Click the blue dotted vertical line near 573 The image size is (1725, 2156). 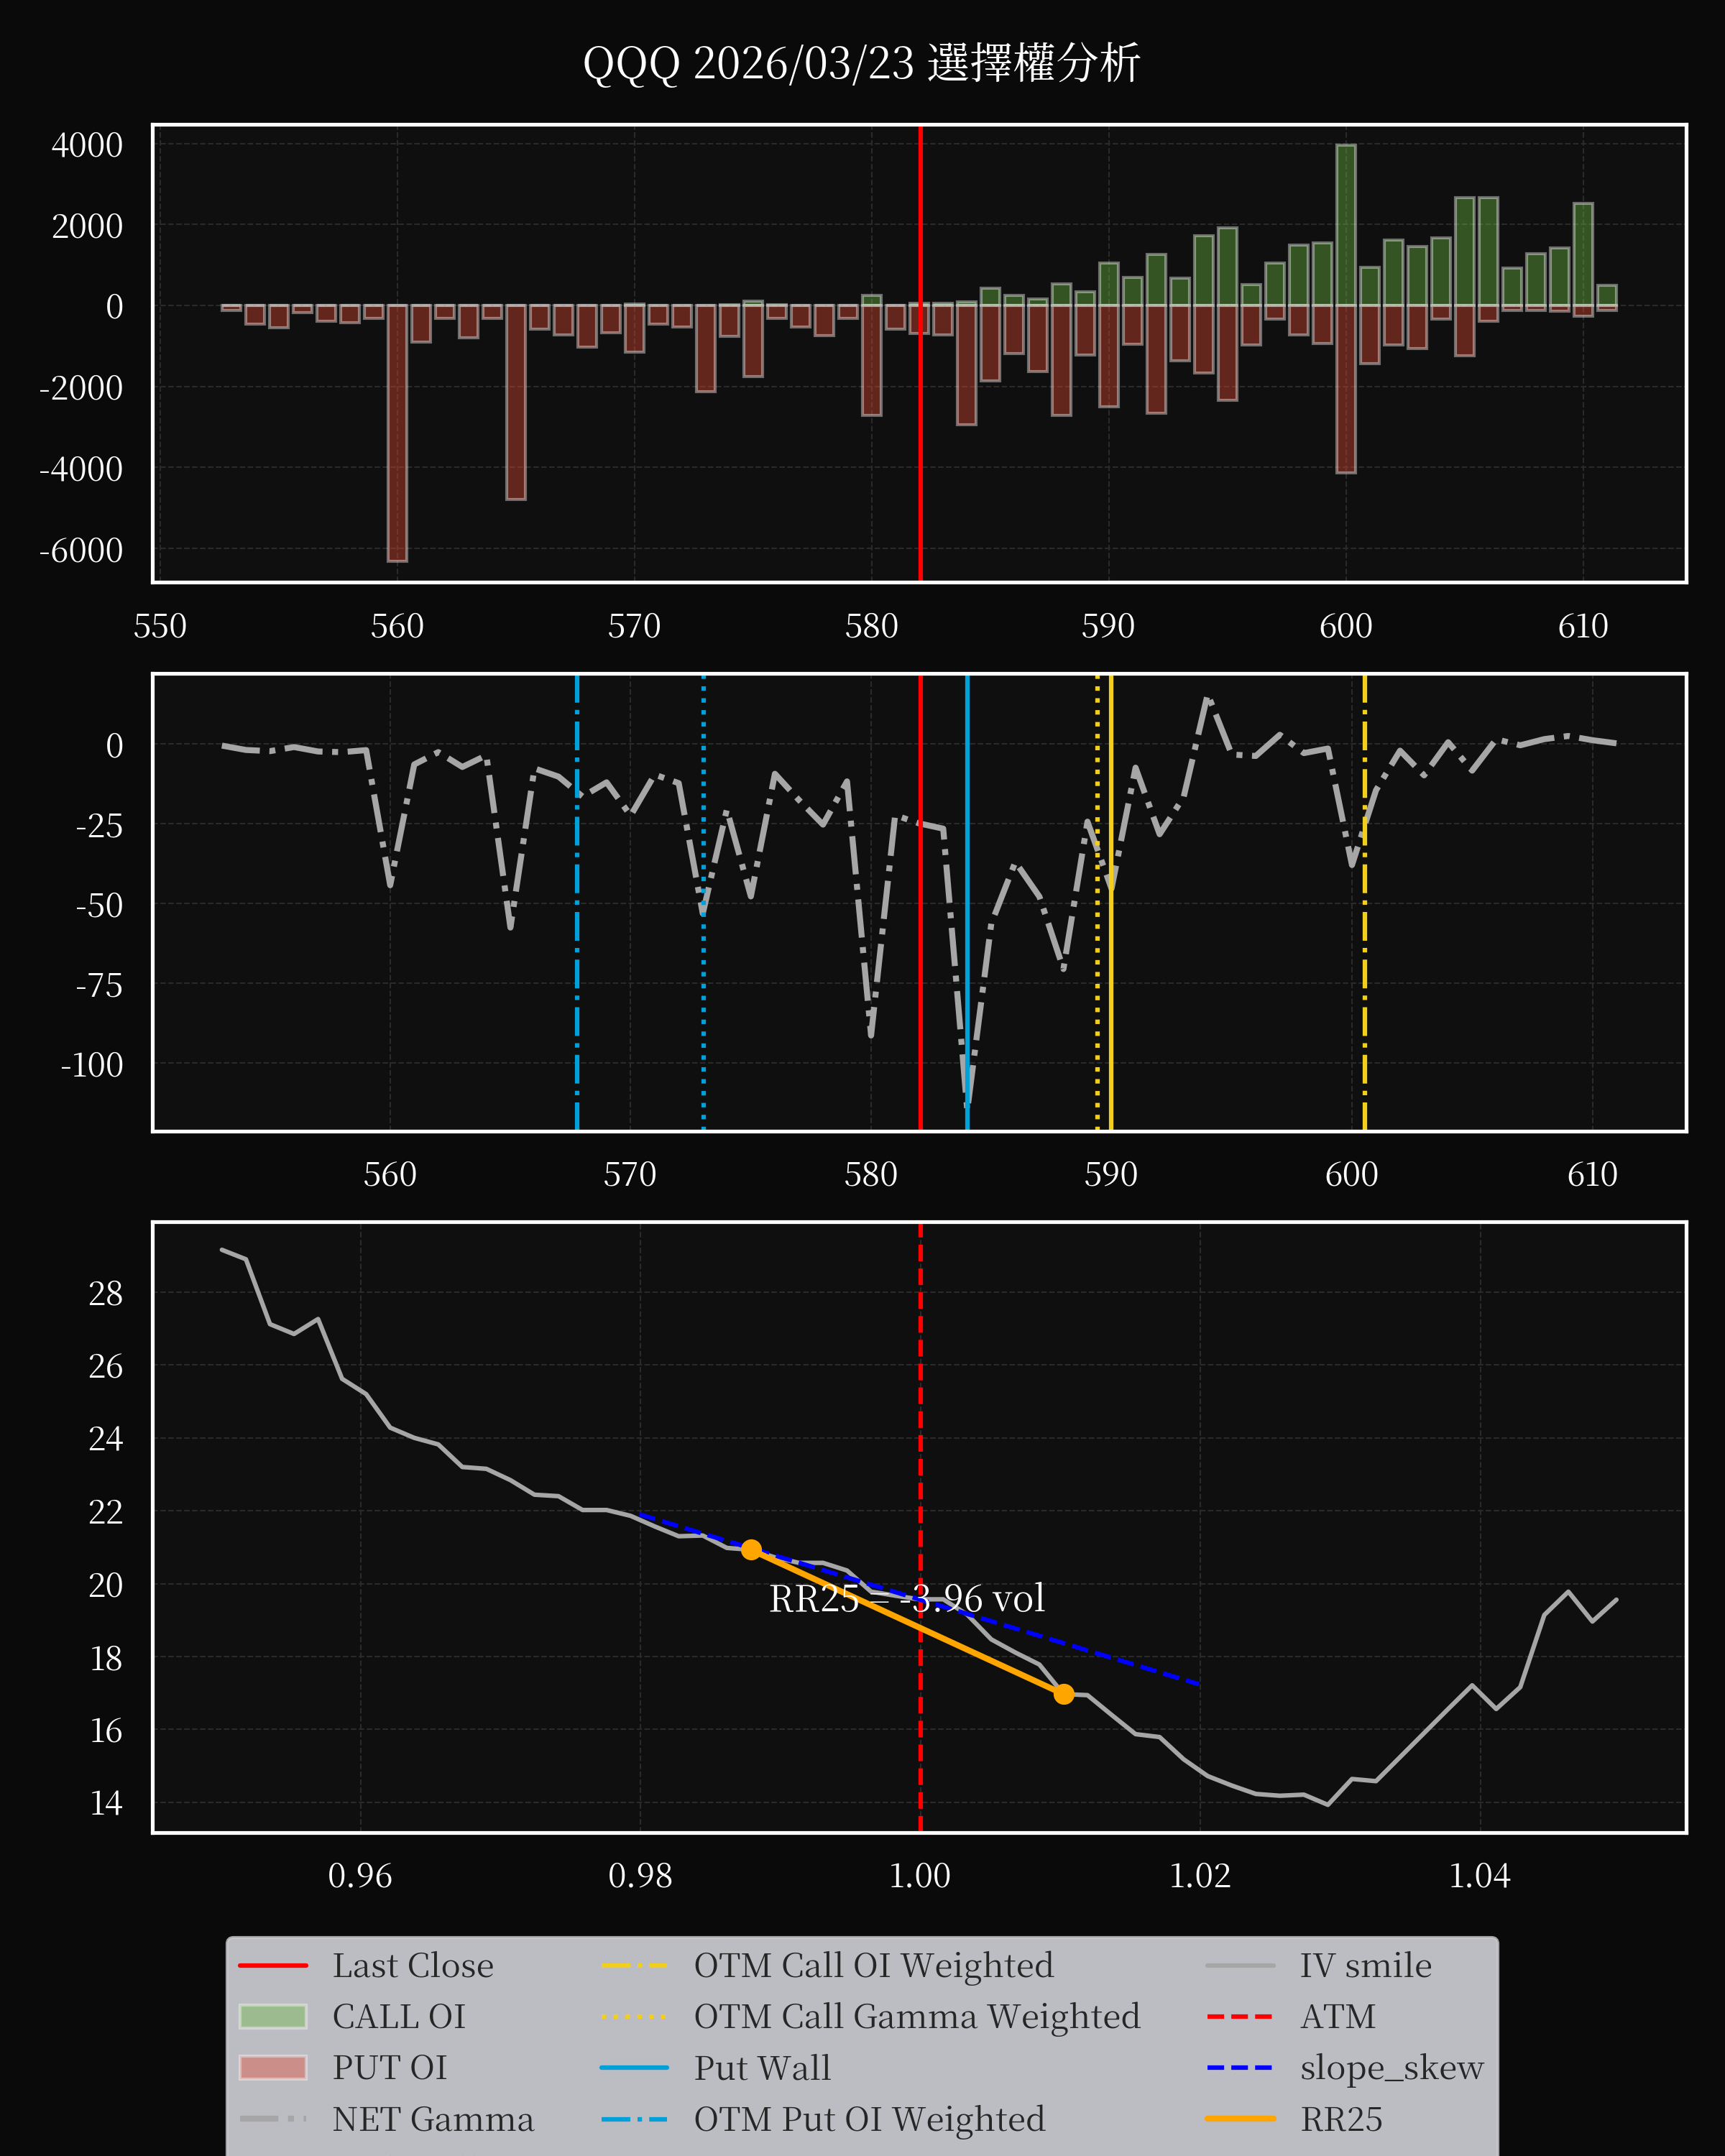point(703,902)
